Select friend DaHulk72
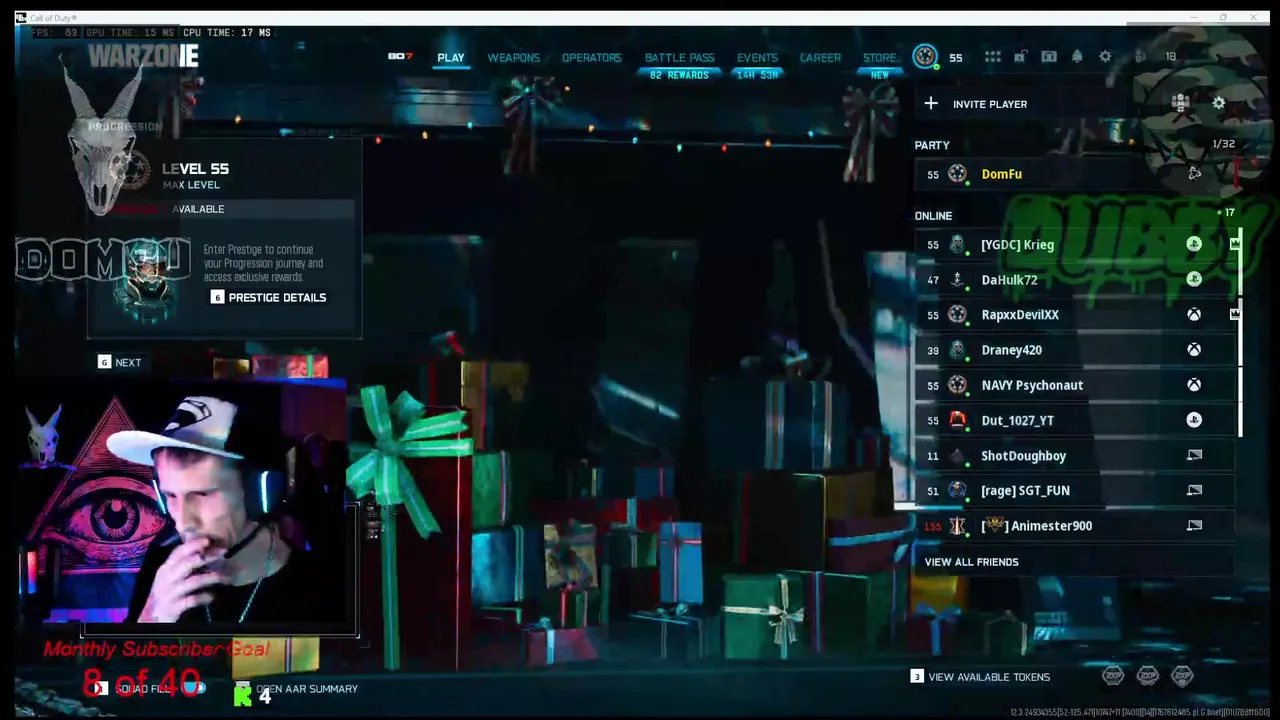Screen dimensions: 1280x720 pyautogui.click(x=1075, y=280)
